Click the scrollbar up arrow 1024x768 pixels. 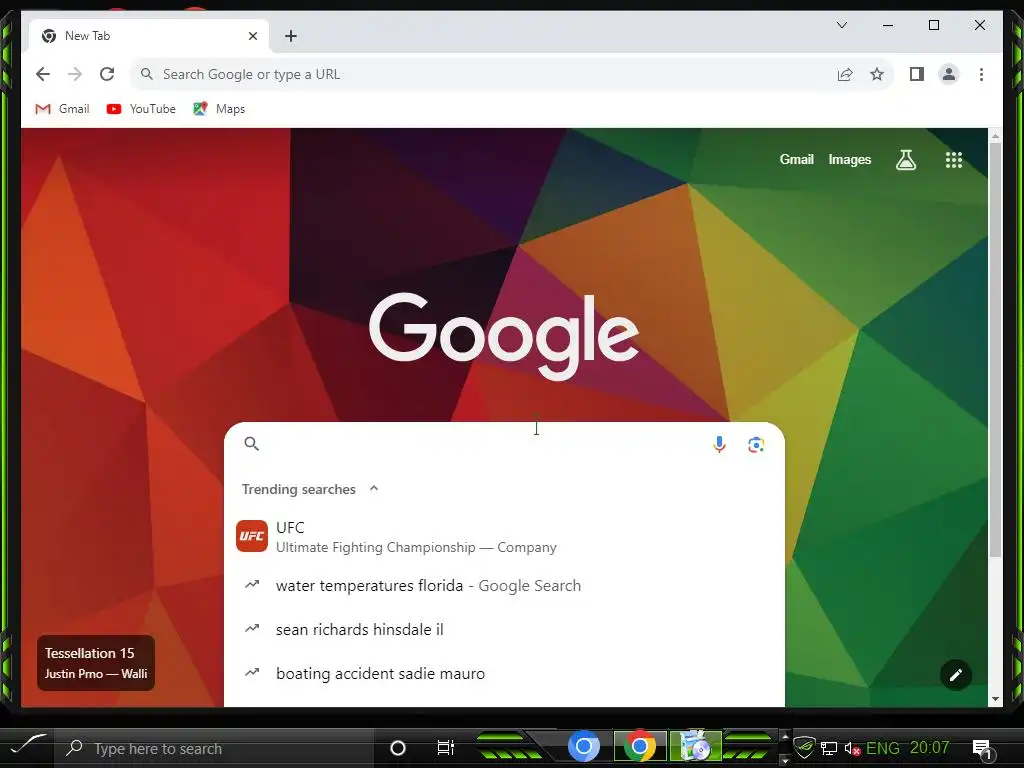(x=995, y=136)
